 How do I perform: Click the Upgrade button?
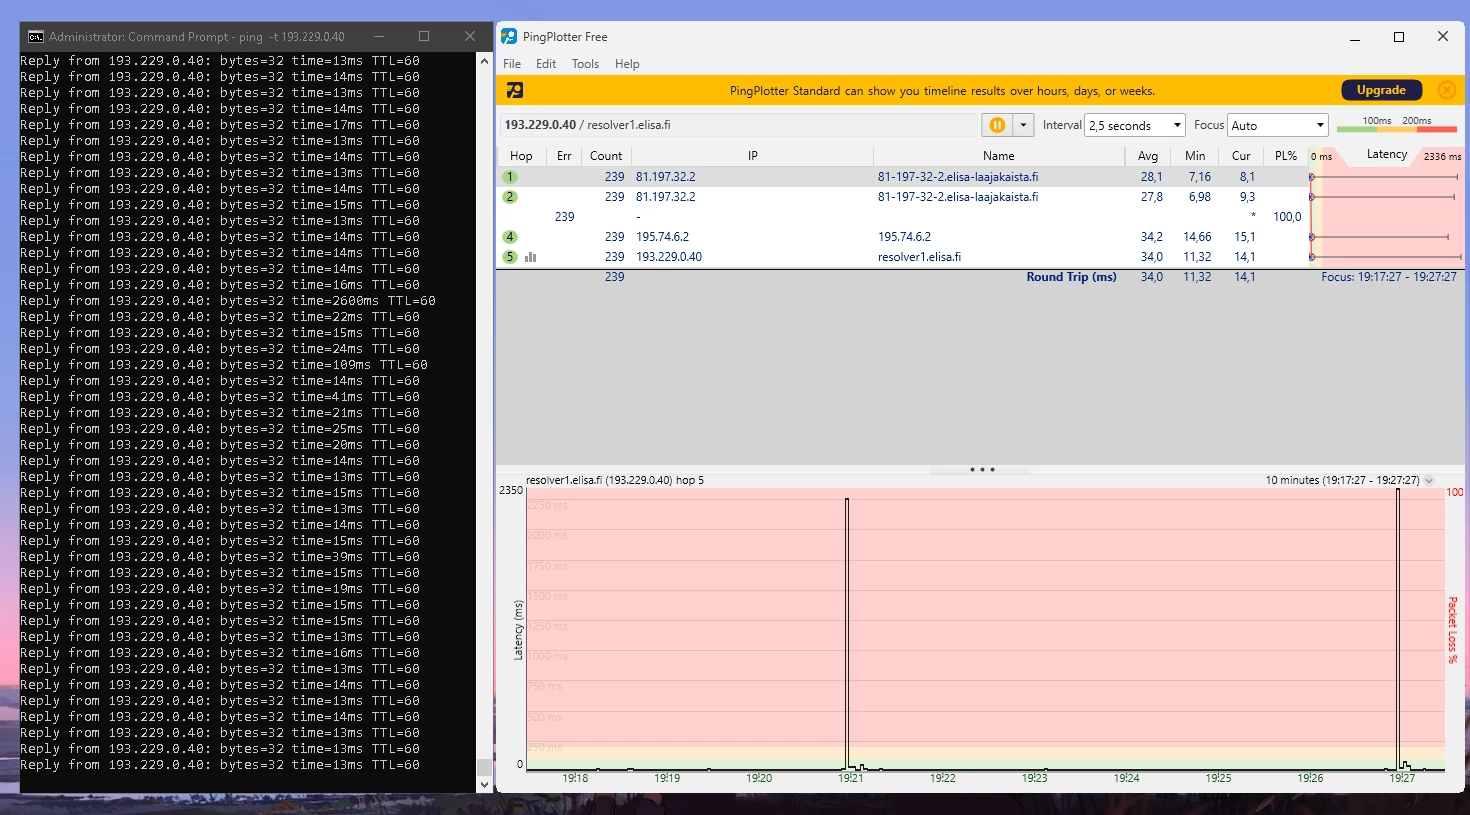[1380, 90]
